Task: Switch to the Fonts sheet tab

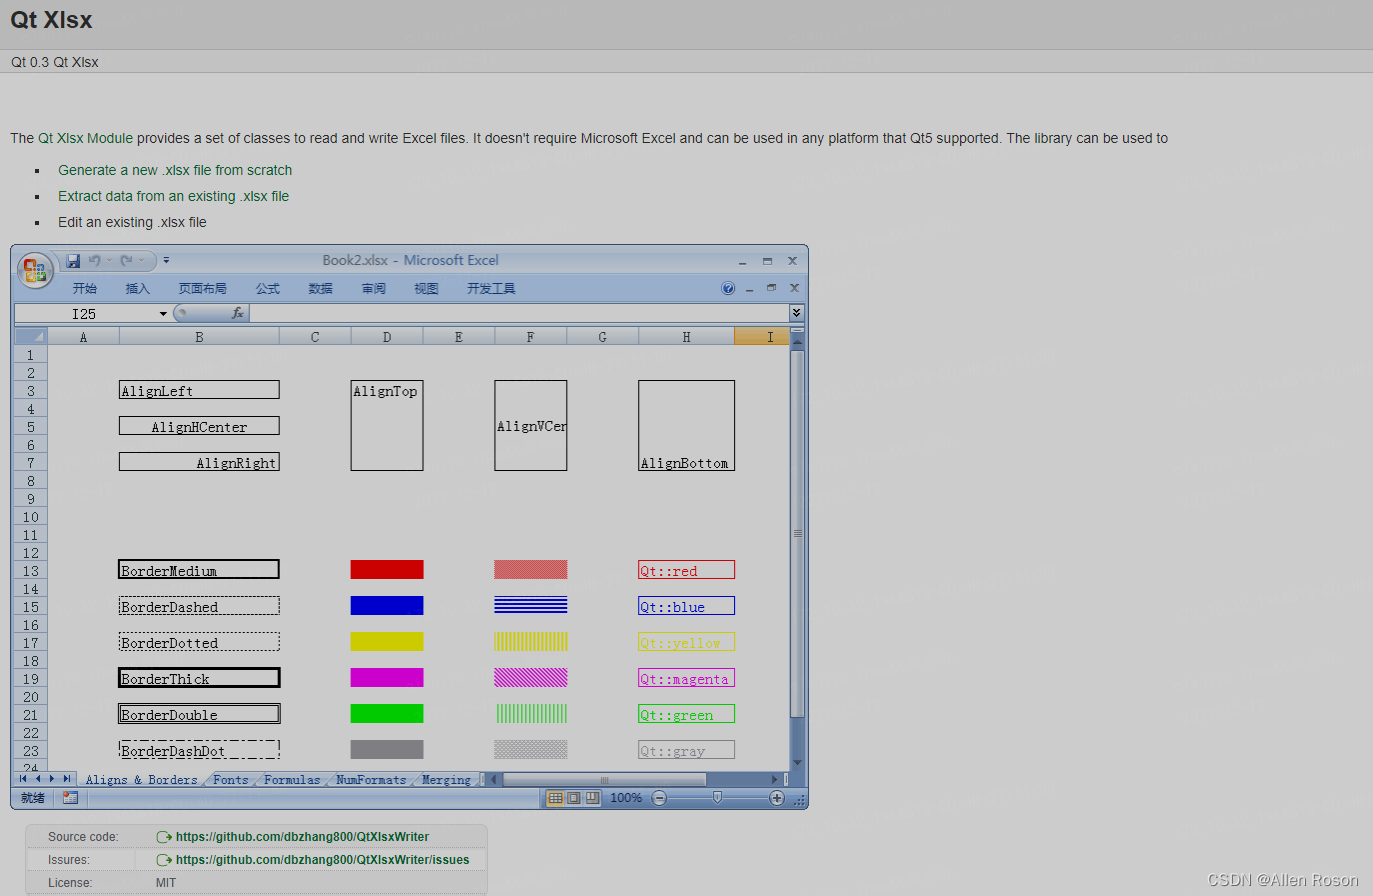Action: tap(230, 779)
